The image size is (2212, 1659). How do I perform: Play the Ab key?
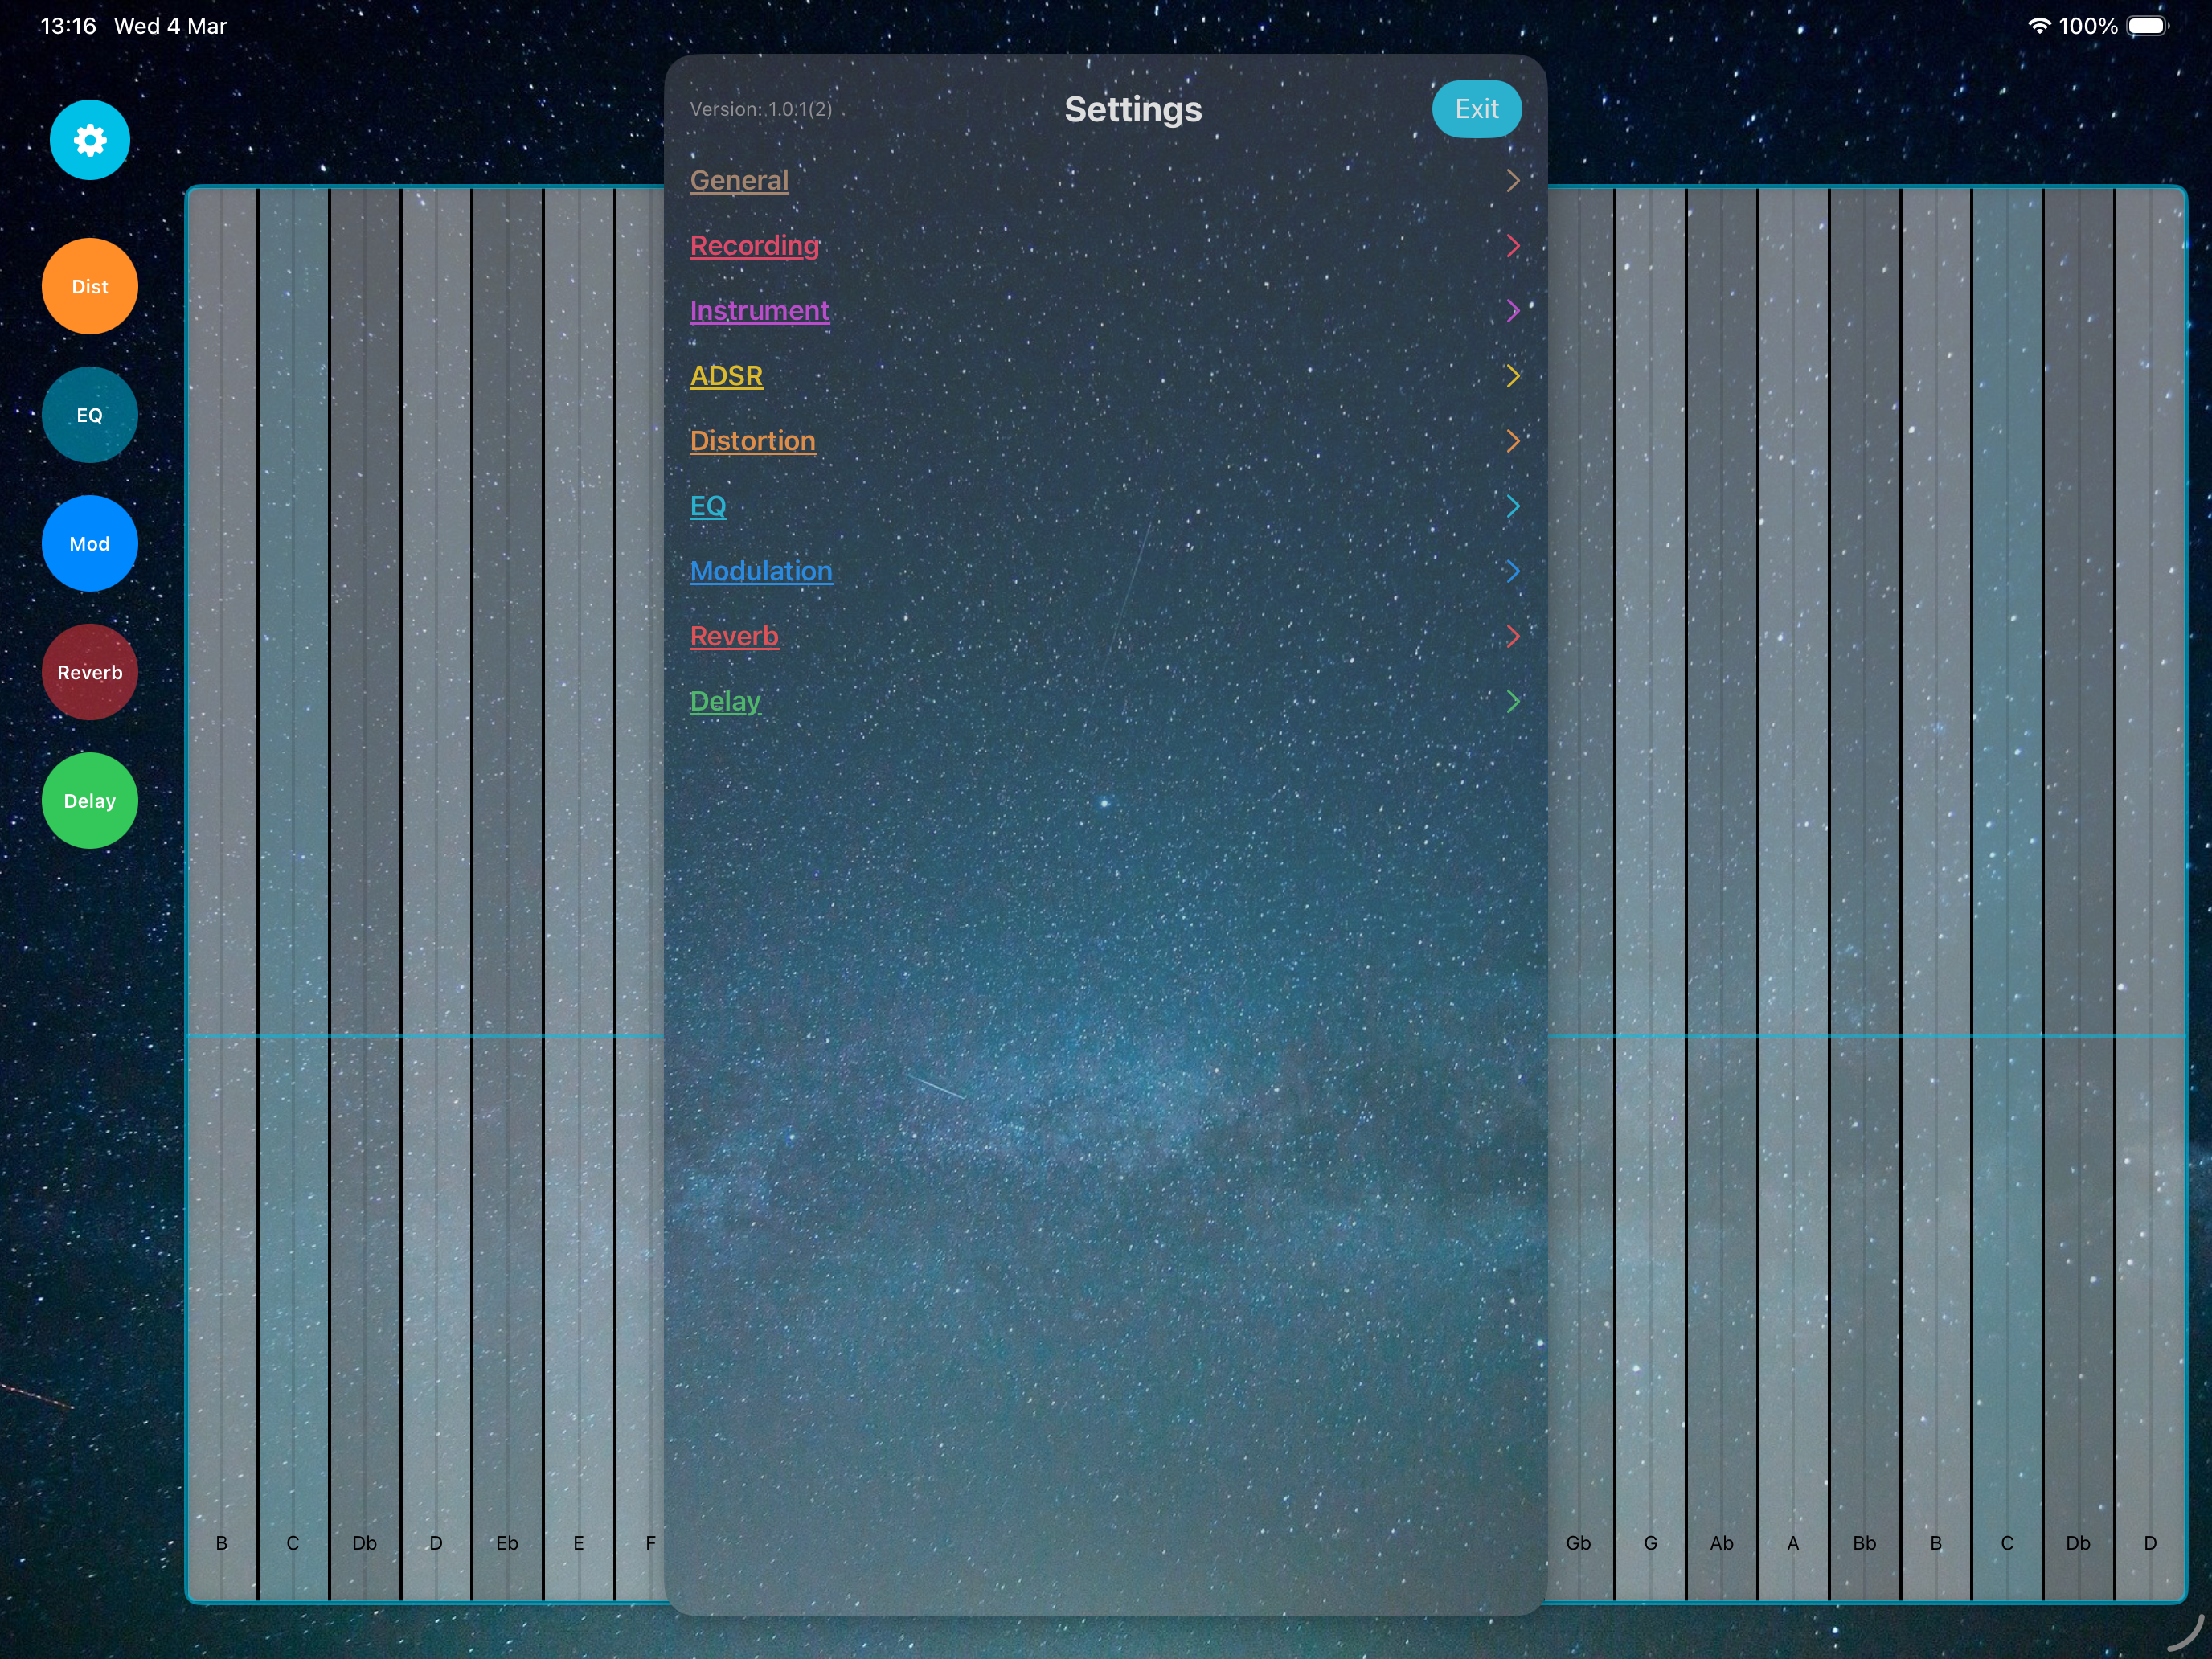coord(1722,894)
